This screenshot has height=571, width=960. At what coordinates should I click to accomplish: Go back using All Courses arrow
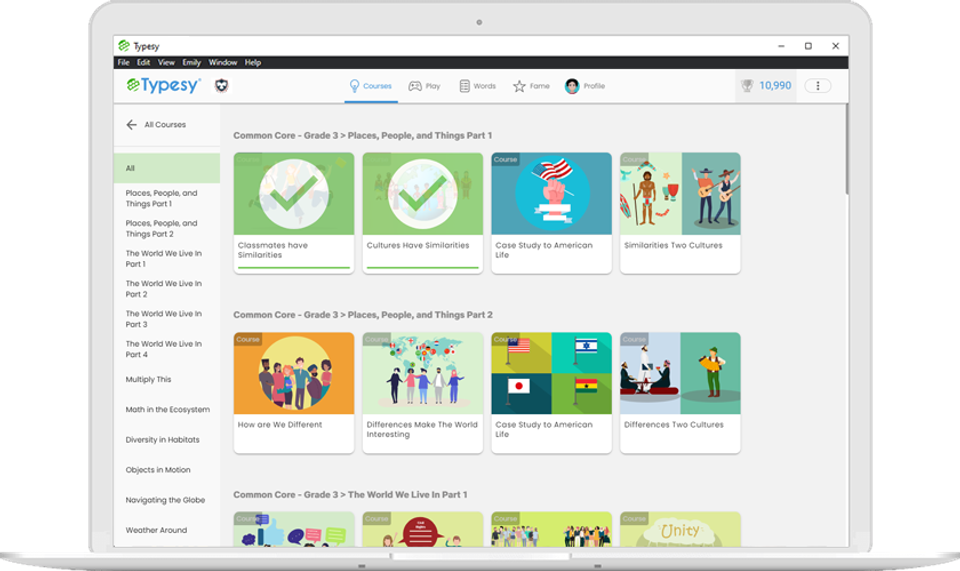click(131, 125)
